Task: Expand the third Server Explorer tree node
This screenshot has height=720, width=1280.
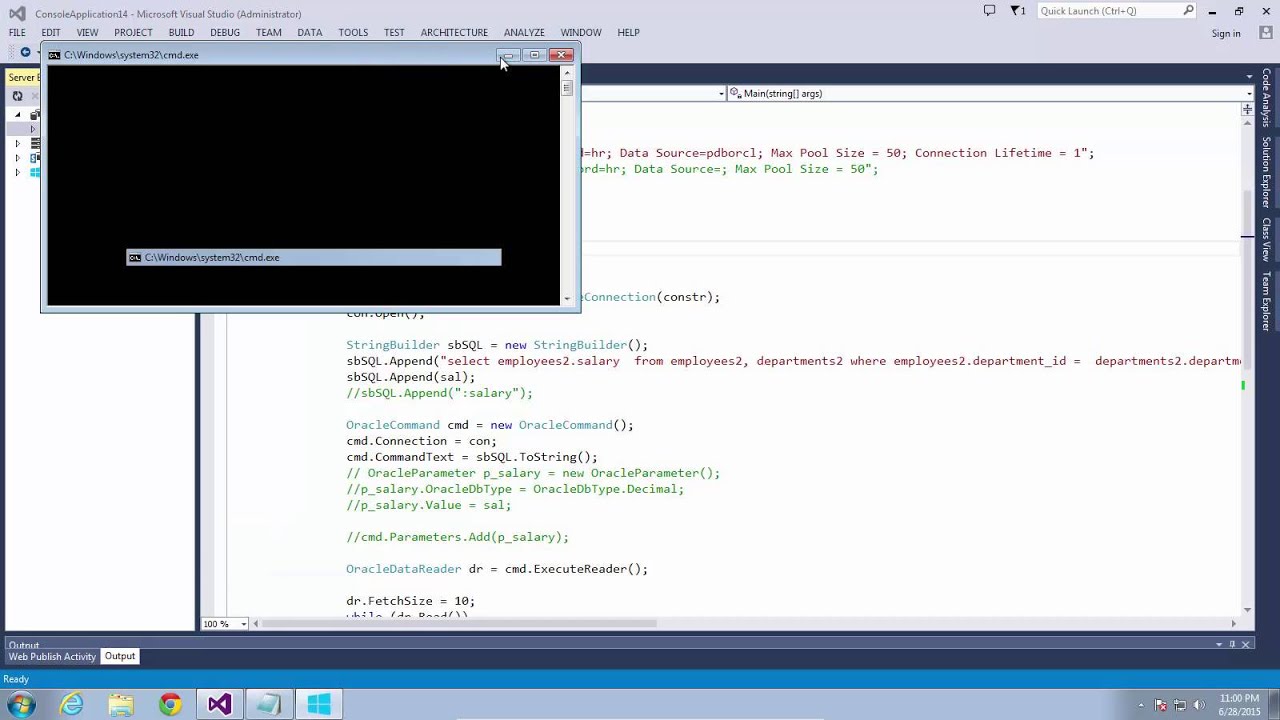Action: coord(17,172)
